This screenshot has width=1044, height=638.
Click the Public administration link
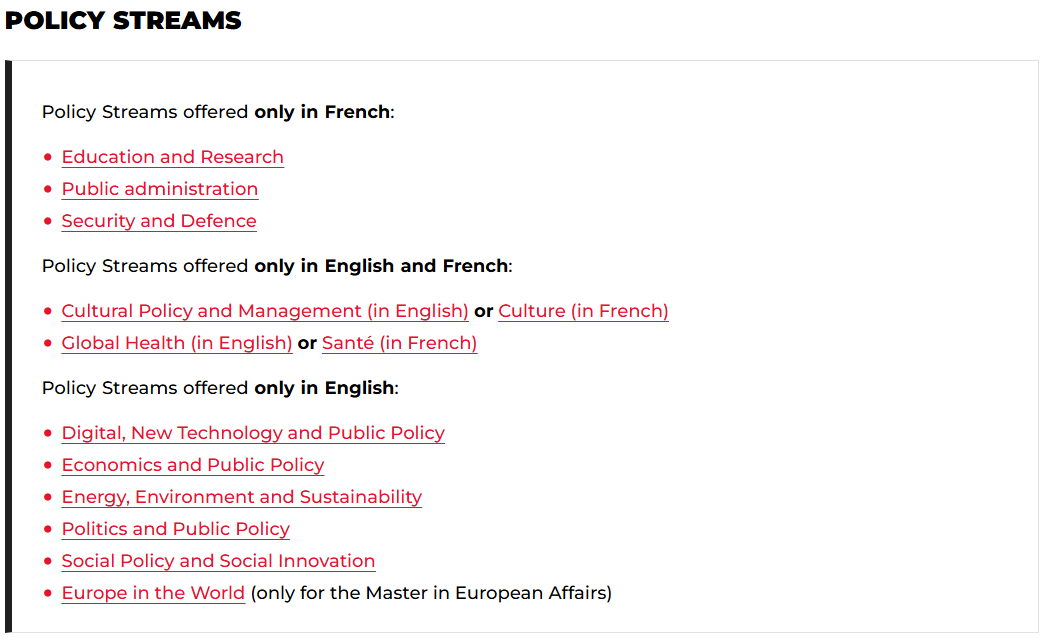(160, 189)
